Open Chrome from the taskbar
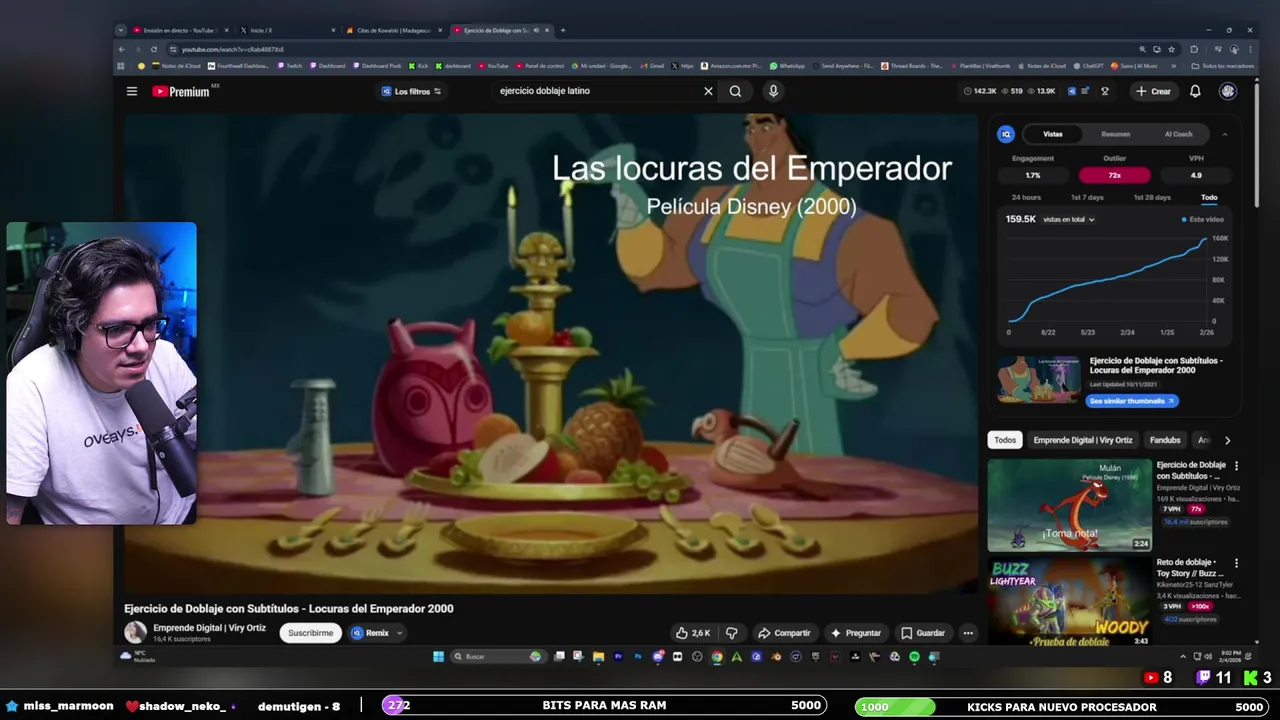The width and height of the screenshot is (1280, 720). (x=717, y=657)
